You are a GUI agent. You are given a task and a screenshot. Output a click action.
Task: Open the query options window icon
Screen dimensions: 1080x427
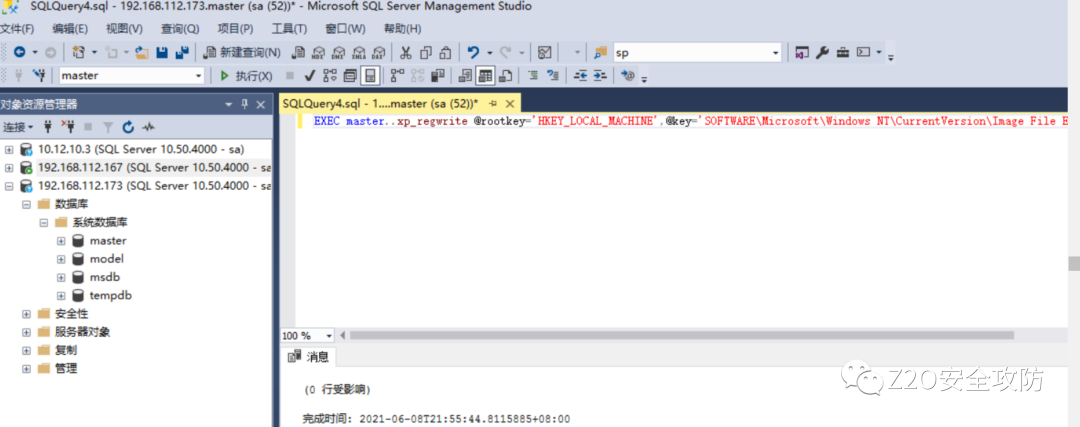pyautogui.click(x=350, y=75)
